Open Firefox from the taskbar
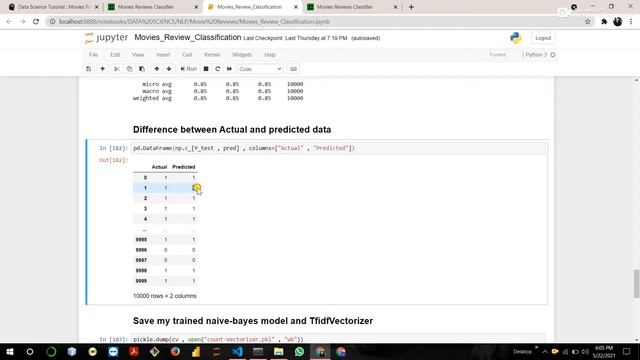 (175, 351)
